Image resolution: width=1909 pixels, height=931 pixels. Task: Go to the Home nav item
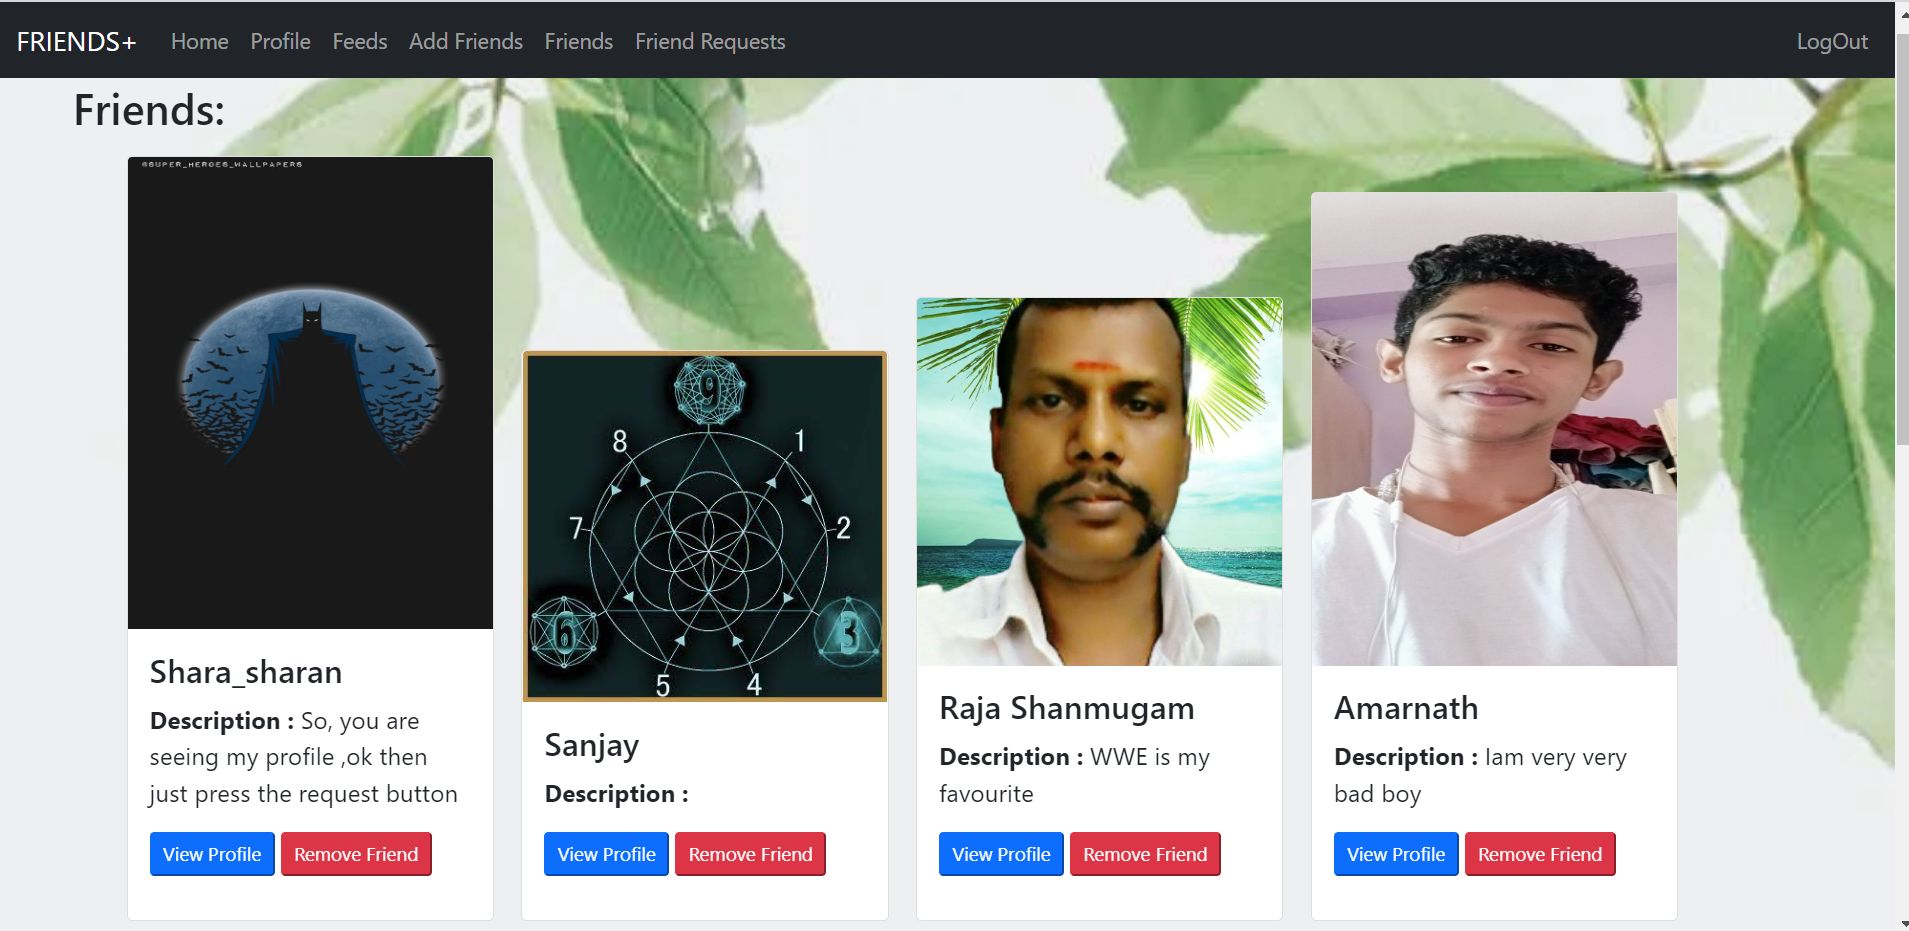pos(199,41)
